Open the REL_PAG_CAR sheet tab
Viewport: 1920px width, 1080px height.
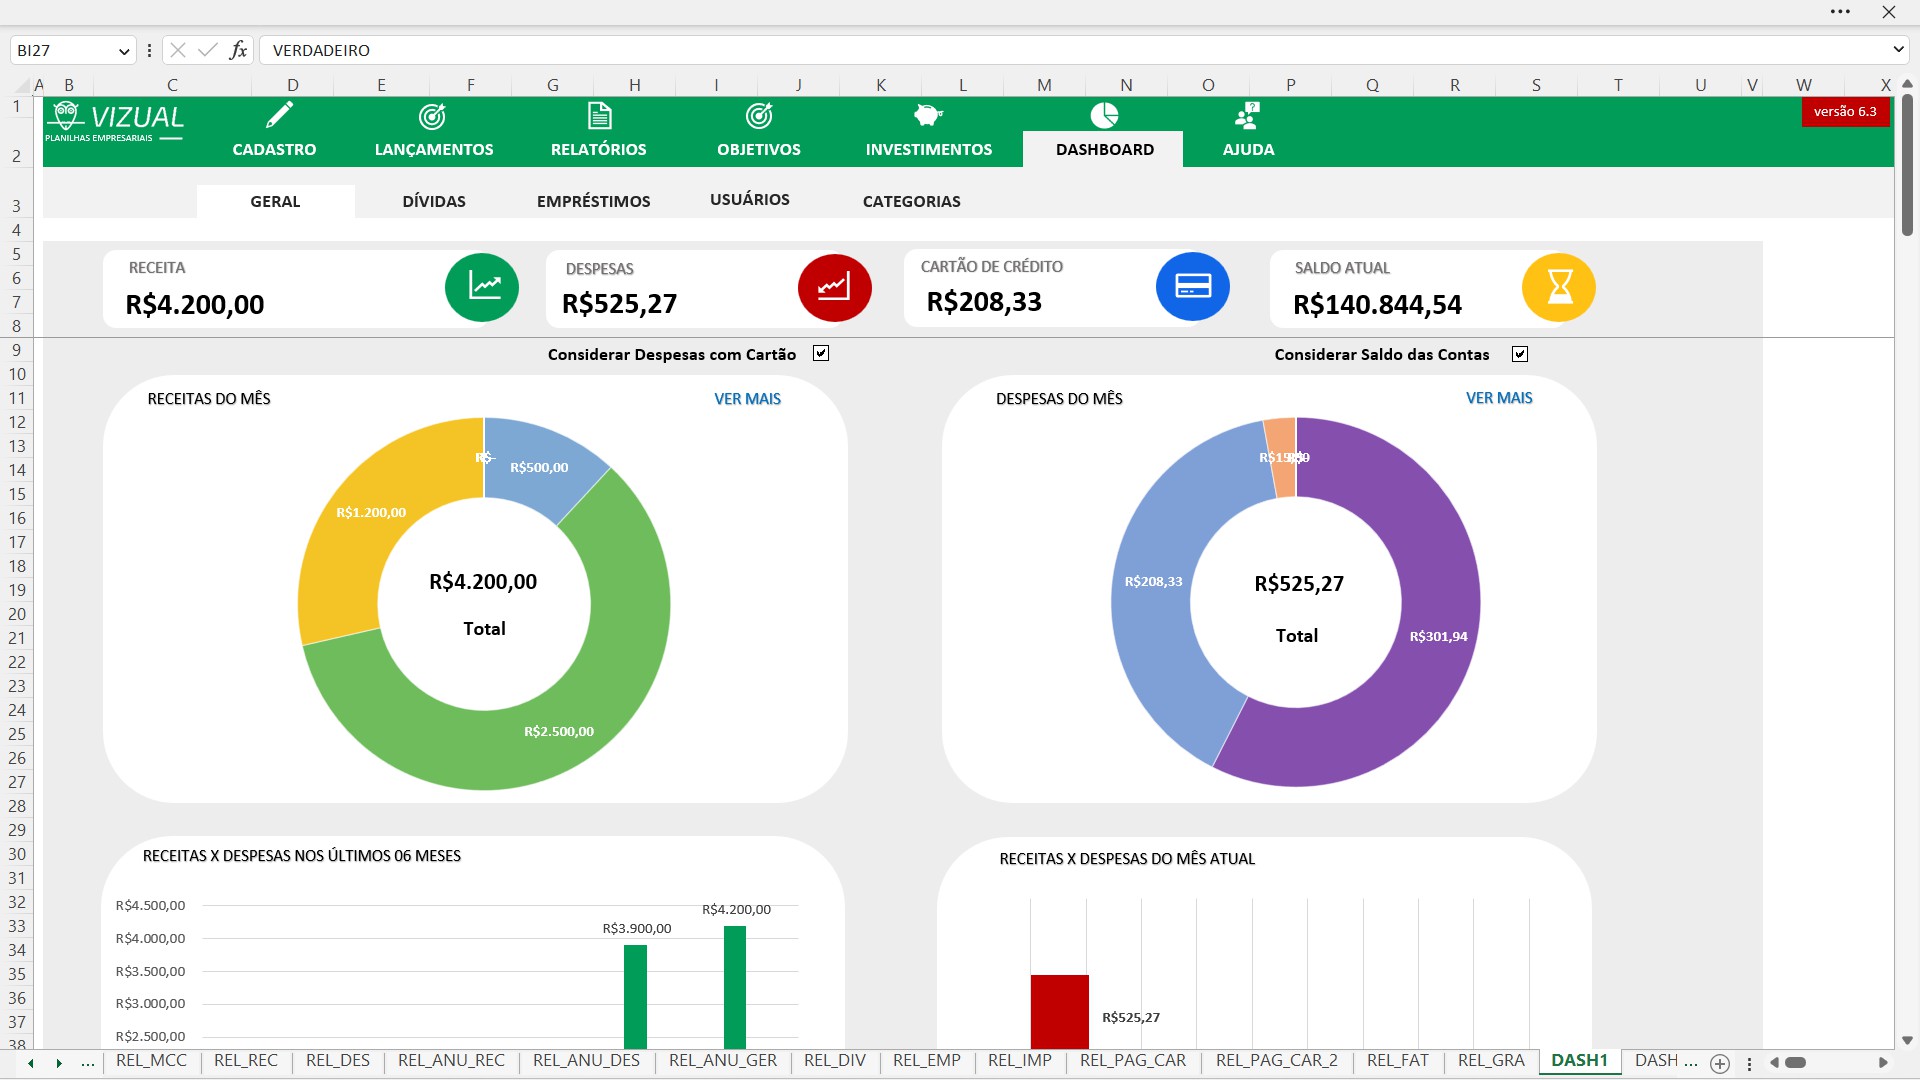[1132, 1061]
